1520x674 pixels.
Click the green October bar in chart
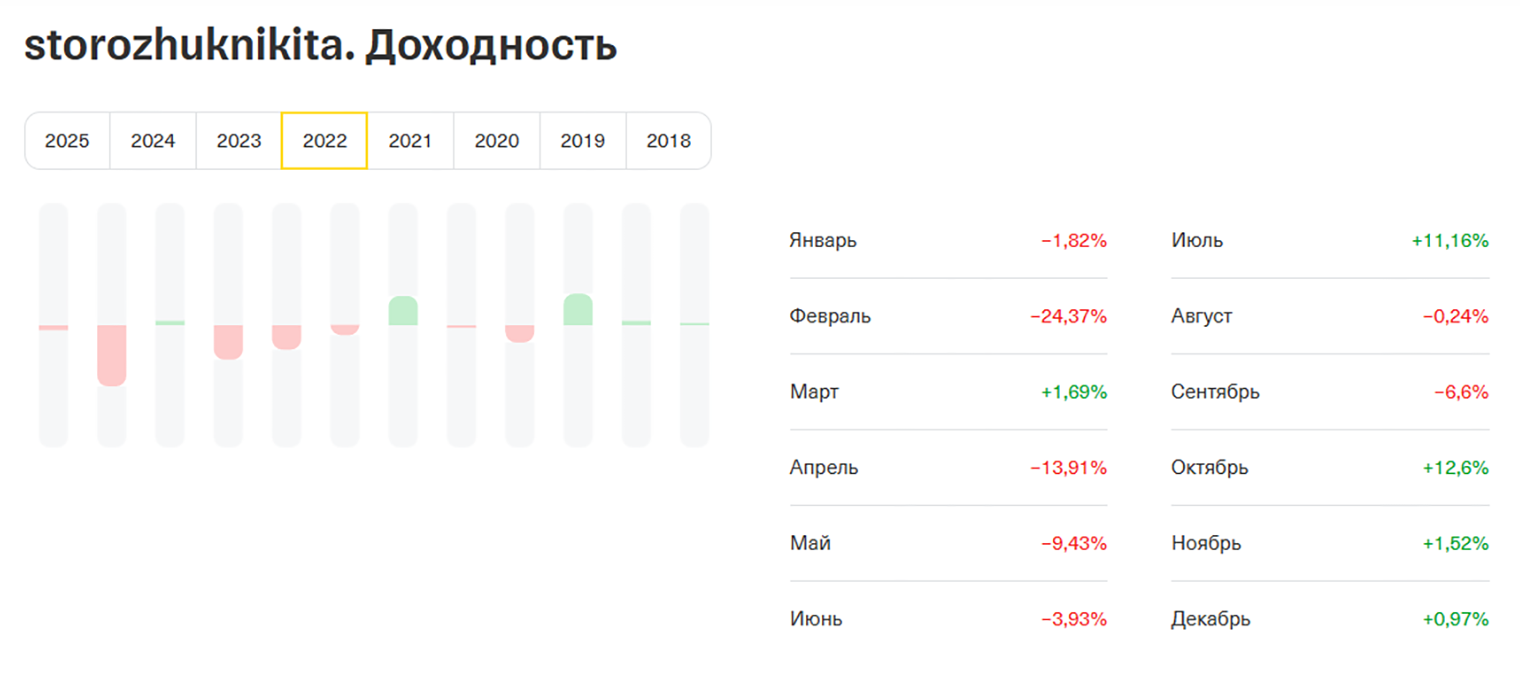[x=578, y=310]
